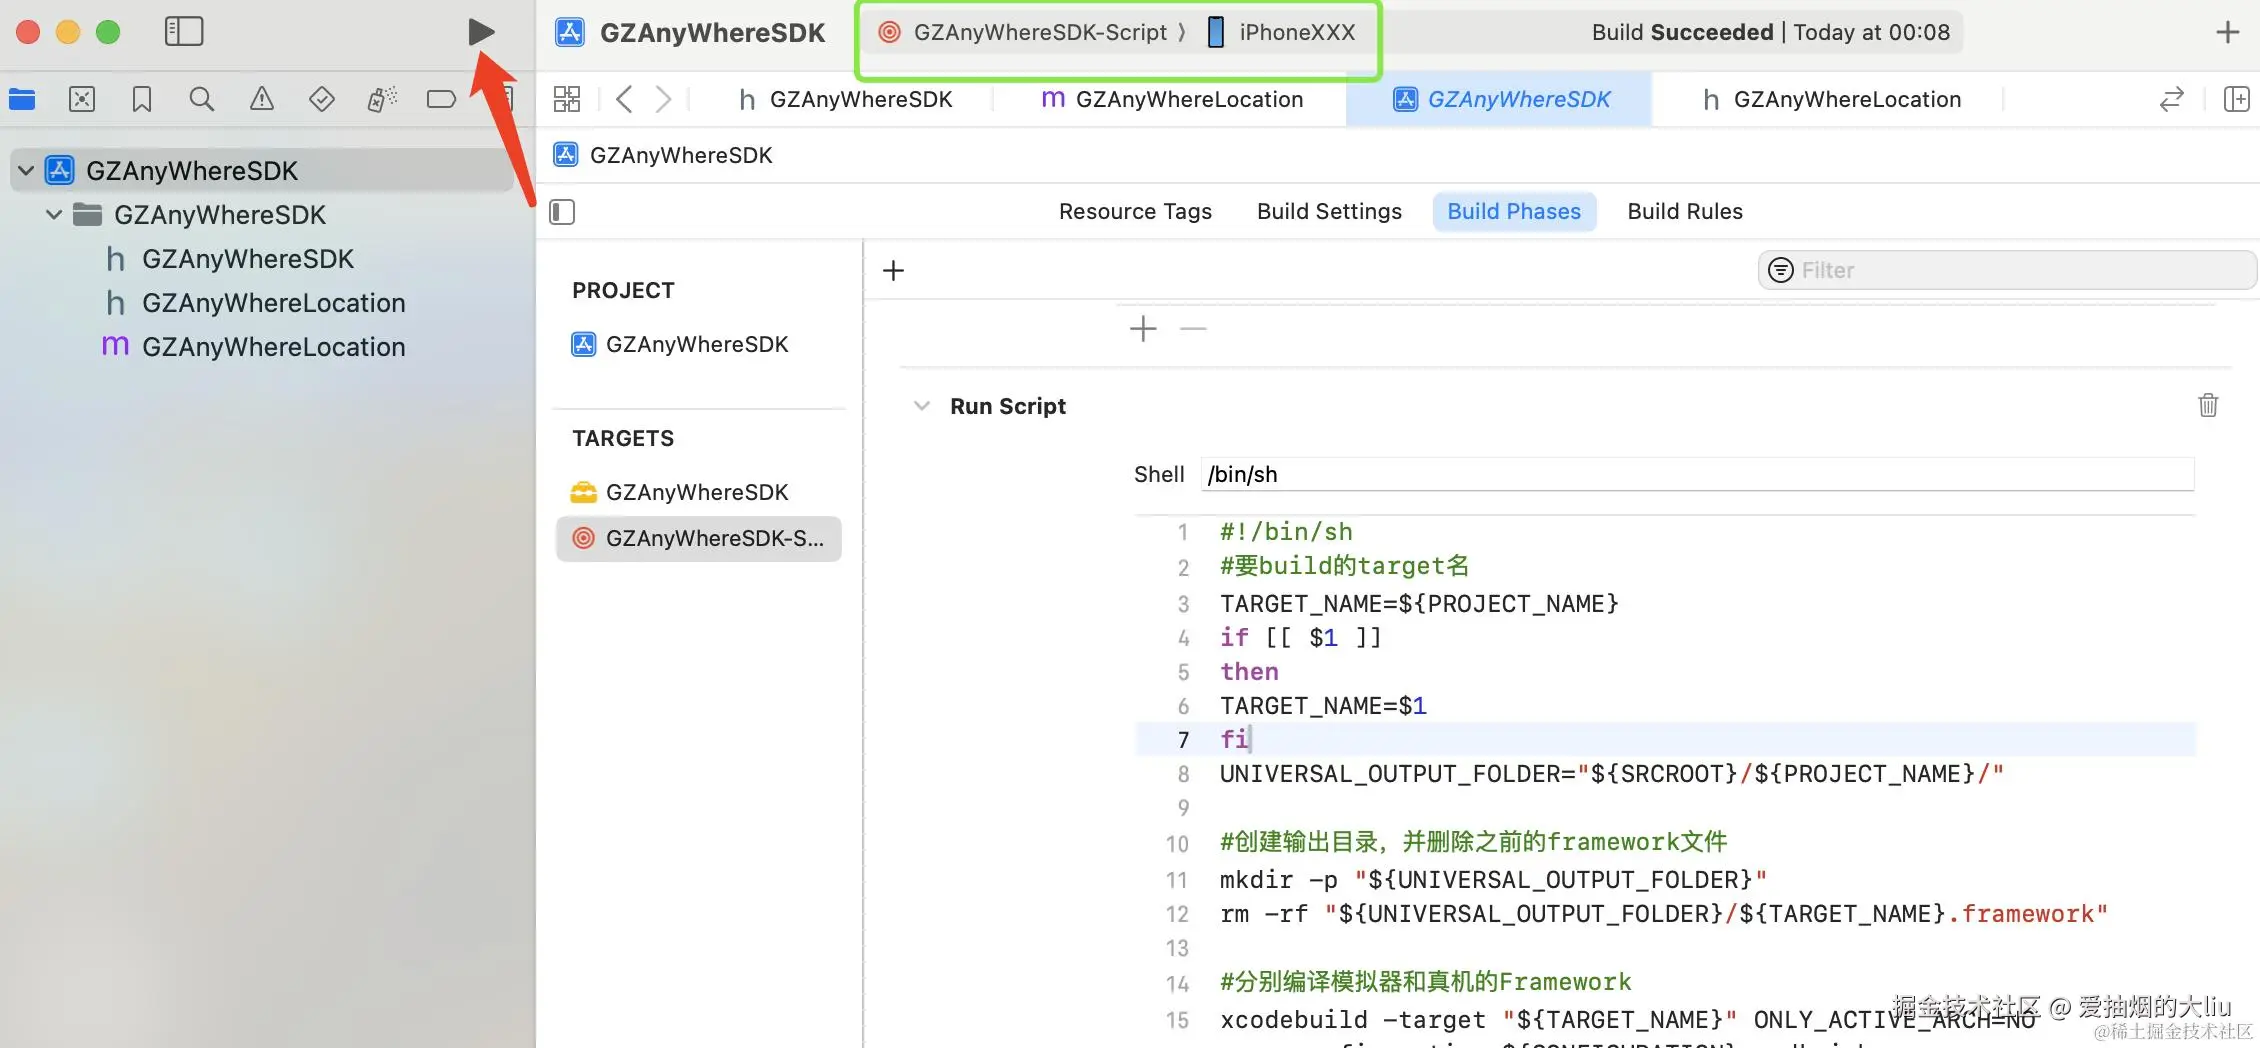Click the UNIVERSAL_OUTPUT_FOLDER assignment line
This screenshot has height=1048, width=2260.
click(x=1612, y=774)
